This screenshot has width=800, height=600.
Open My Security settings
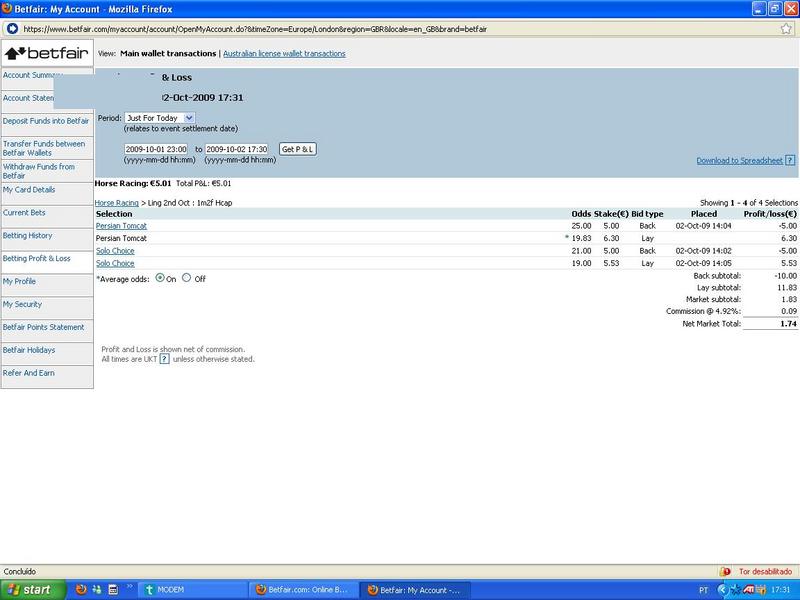(x=22, y=304)
